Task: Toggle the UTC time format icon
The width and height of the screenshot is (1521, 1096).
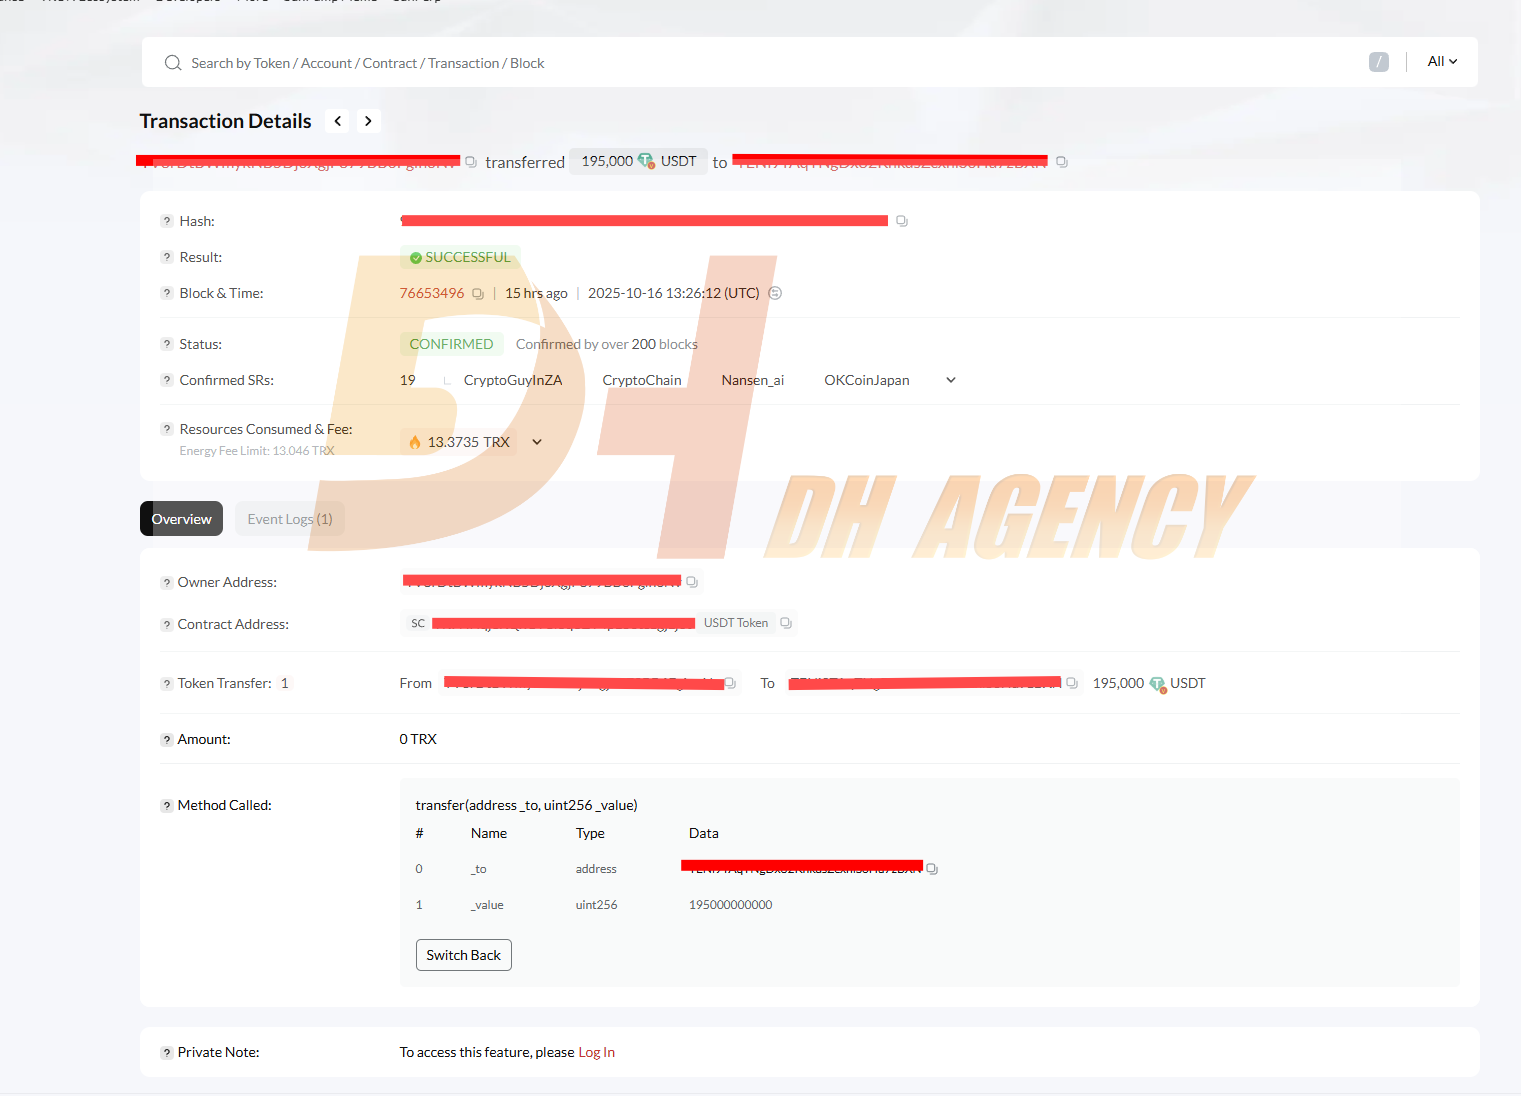Action: [775, 293]
